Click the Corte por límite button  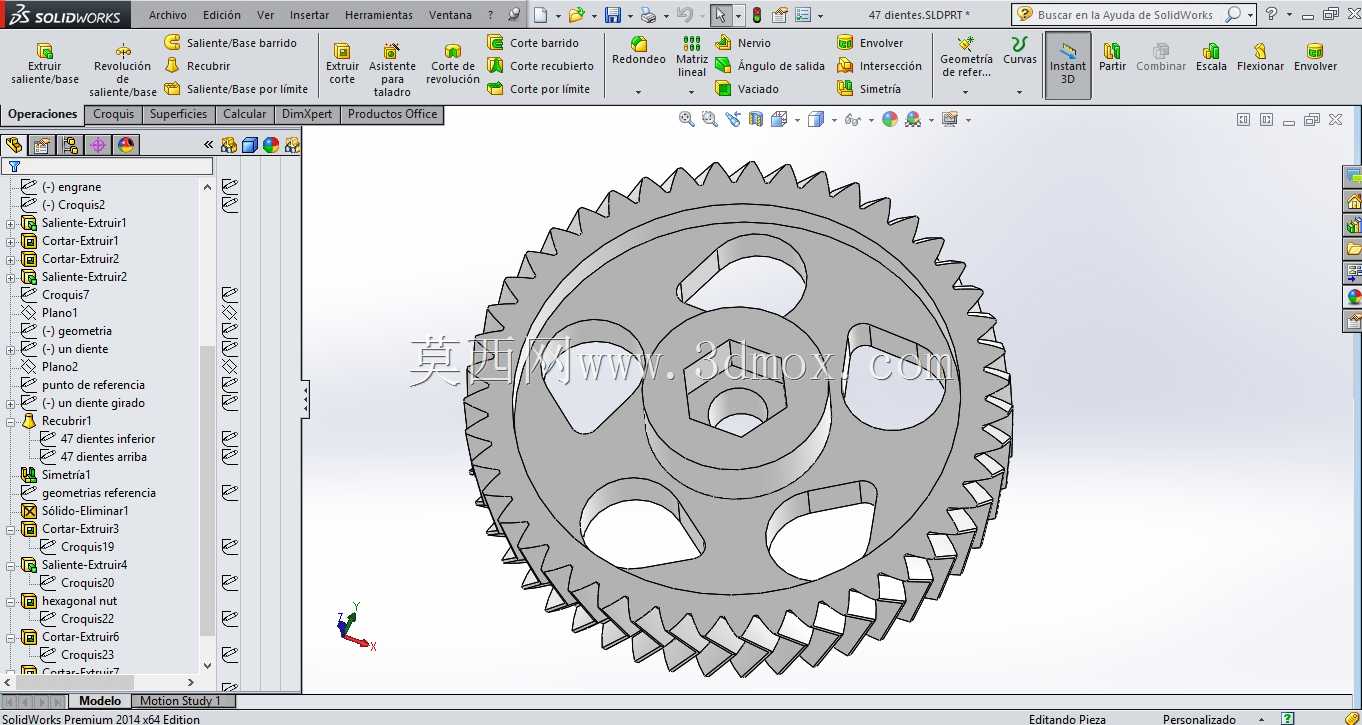tap(538, 89)
